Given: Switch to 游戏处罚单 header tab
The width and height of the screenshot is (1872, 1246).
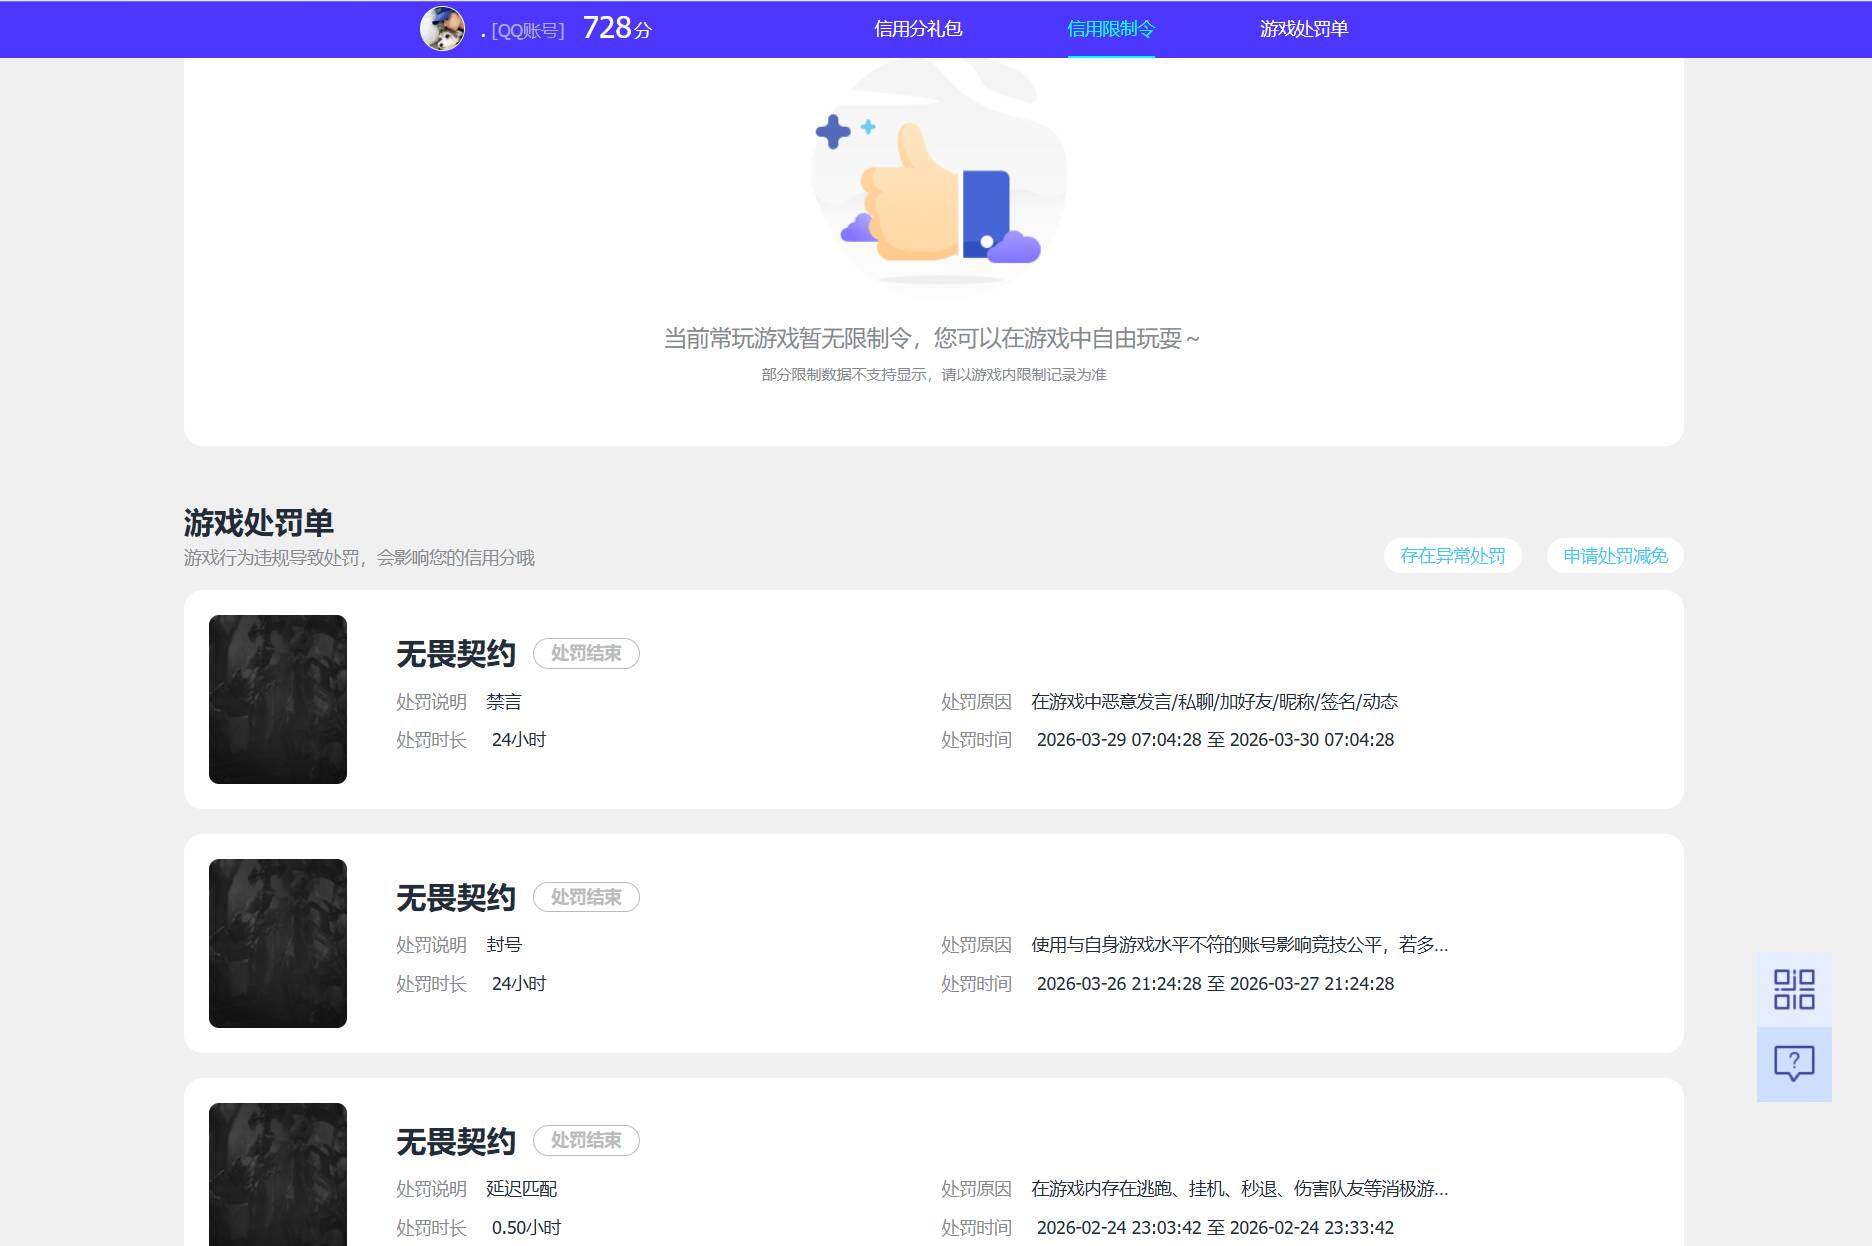Looking at the screenshot, I should [1304, 29].
